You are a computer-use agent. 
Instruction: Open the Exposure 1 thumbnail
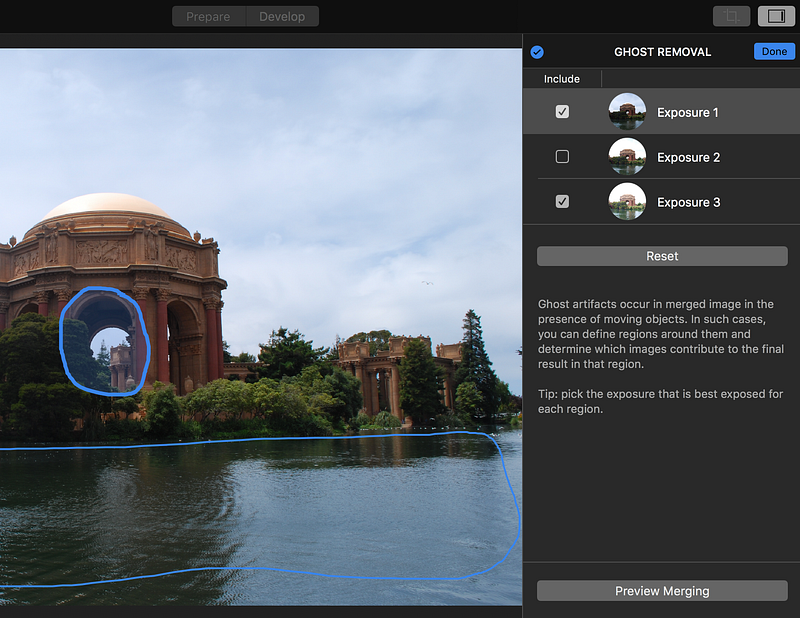click(x=627, y=112)
